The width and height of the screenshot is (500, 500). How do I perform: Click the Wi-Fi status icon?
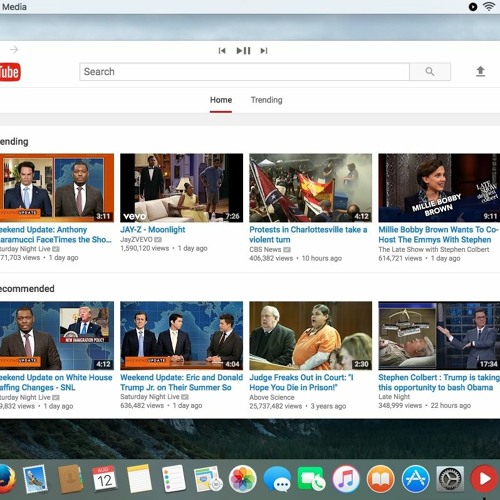(x=489, y=6)
